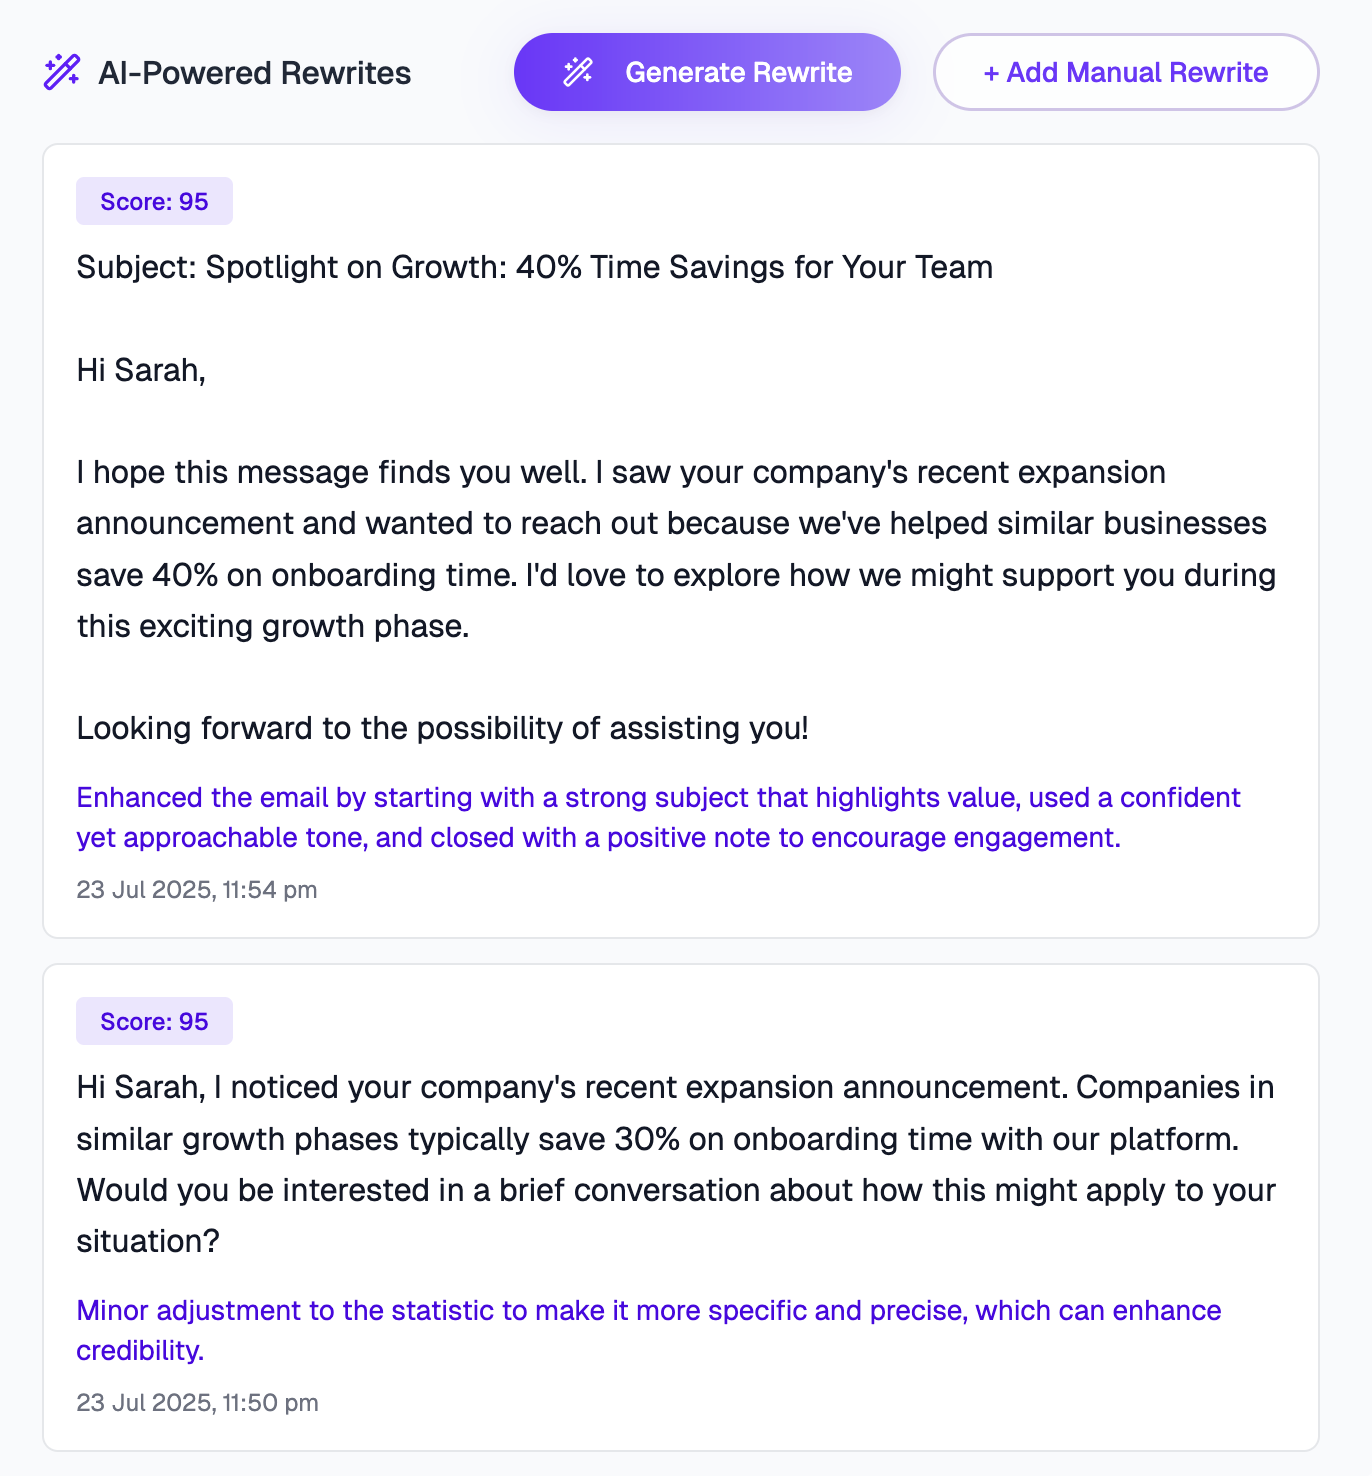This screenshot has height=1476, width=1372.
Task: Open the Add Manual Rewrite option
Action: (1125, 72)
